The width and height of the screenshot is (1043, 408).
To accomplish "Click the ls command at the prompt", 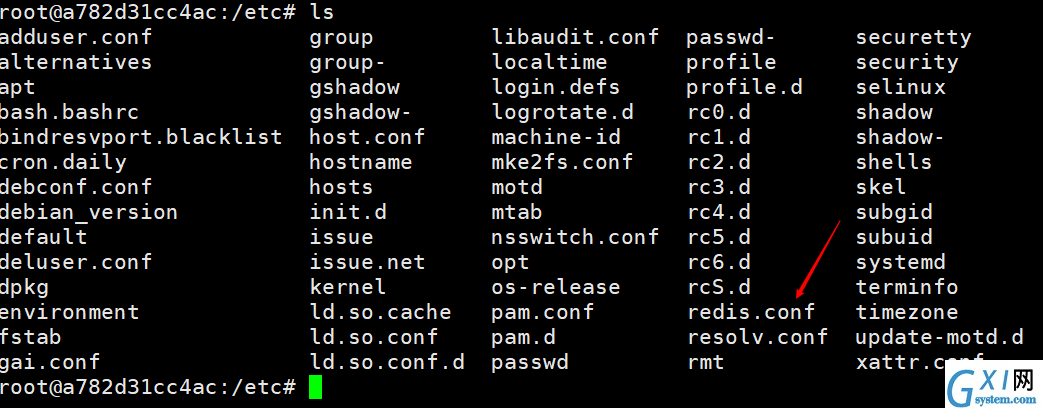I will pos(321,12).
